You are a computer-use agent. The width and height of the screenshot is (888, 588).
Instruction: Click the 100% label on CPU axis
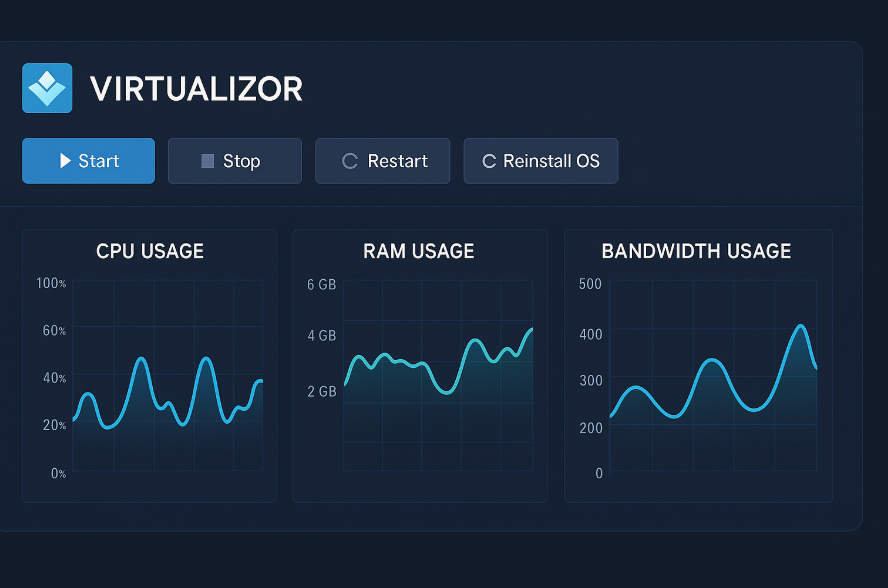(x=51, y=283)
